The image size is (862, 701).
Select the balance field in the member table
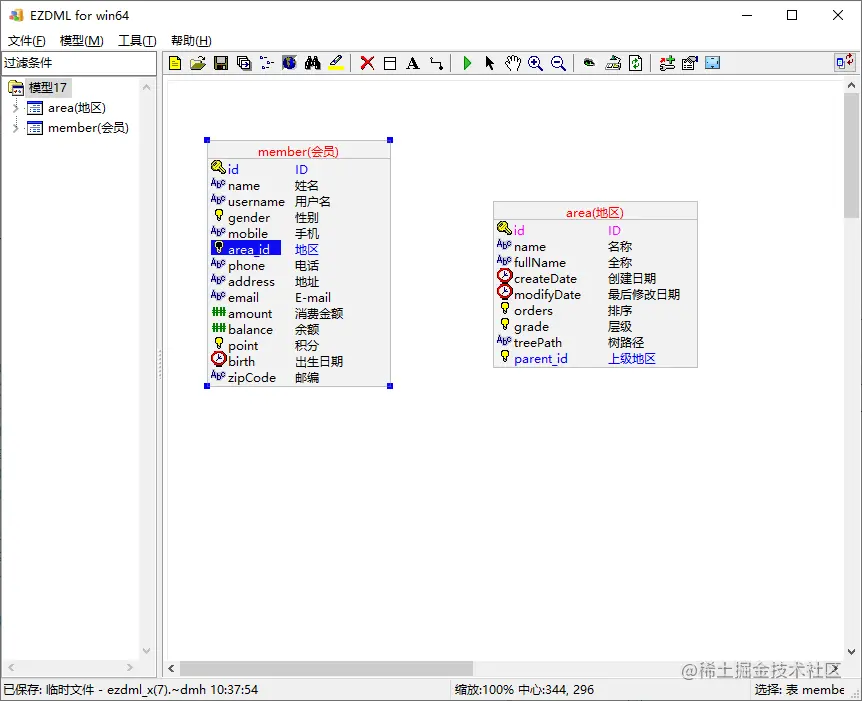[250, 329]
